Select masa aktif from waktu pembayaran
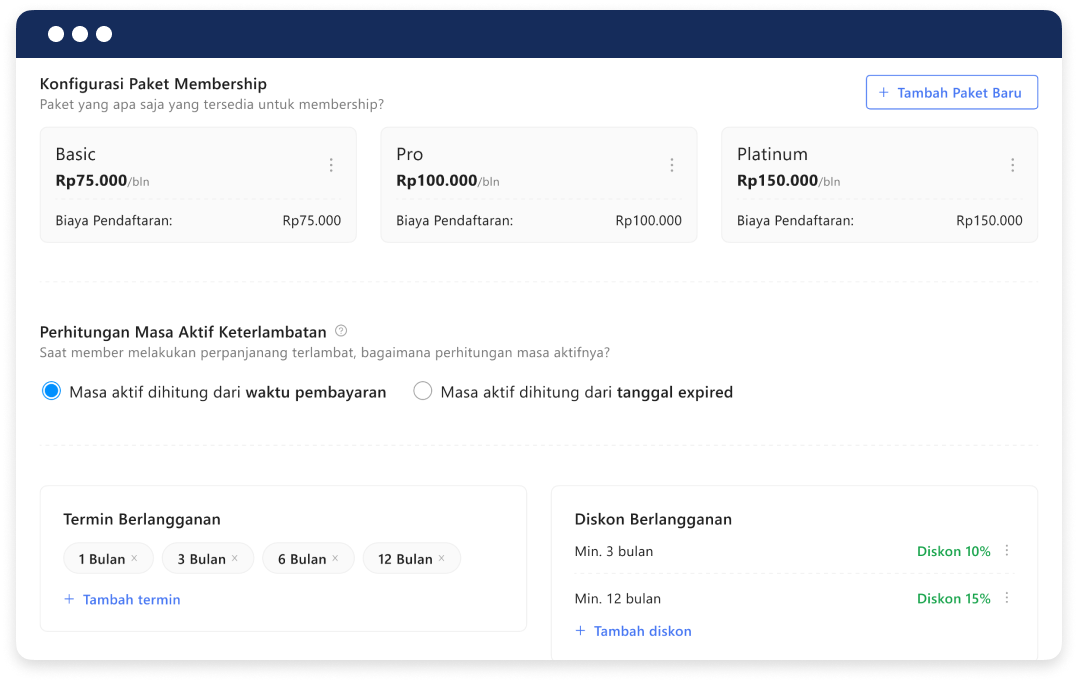 coord(52,391)
